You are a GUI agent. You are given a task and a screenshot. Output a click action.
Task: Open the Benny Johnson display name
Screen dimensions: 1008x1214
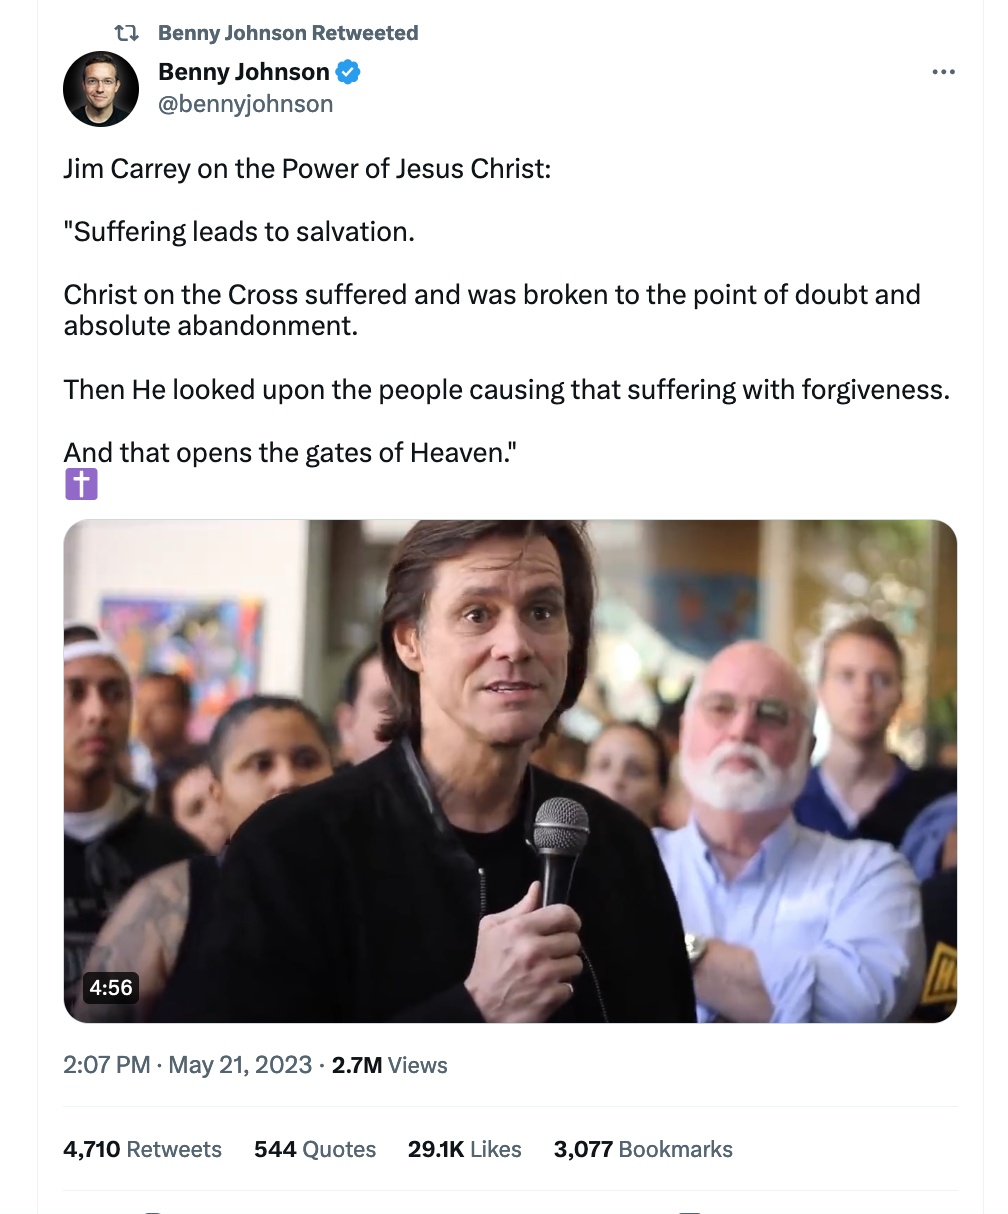[244, 72]
